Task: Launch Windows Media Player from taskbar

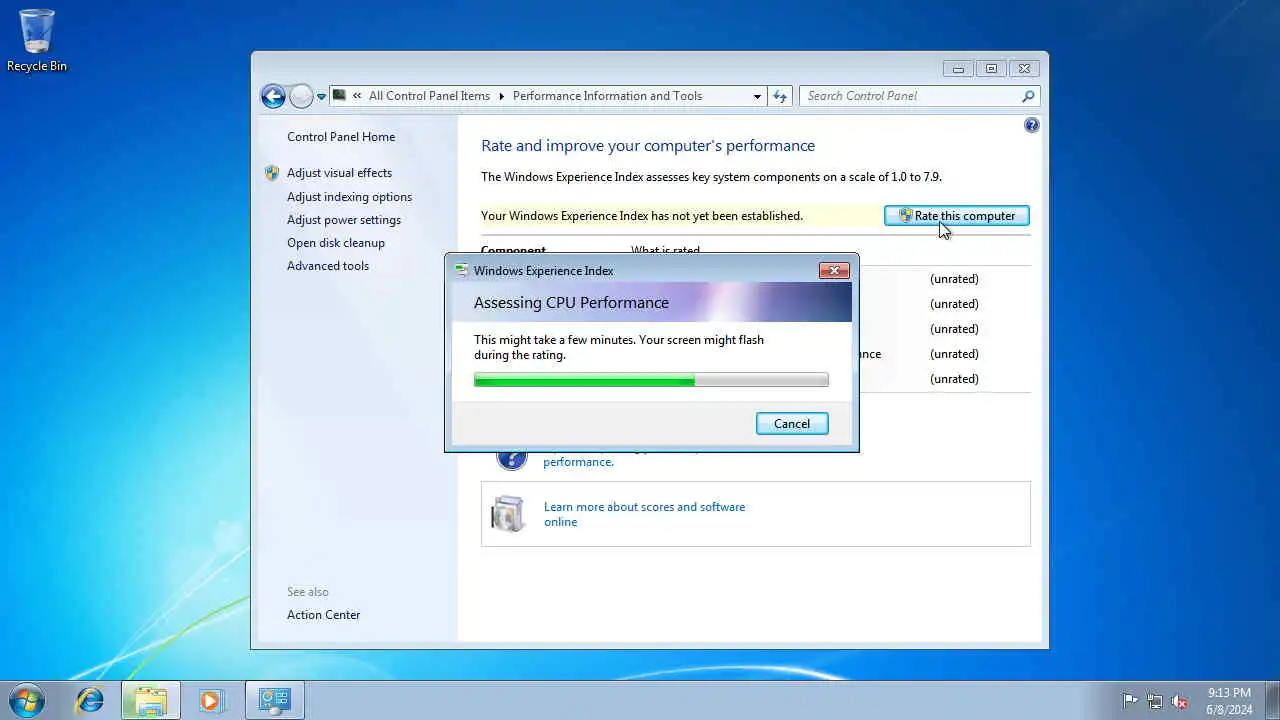Action: tap(211, 700)
